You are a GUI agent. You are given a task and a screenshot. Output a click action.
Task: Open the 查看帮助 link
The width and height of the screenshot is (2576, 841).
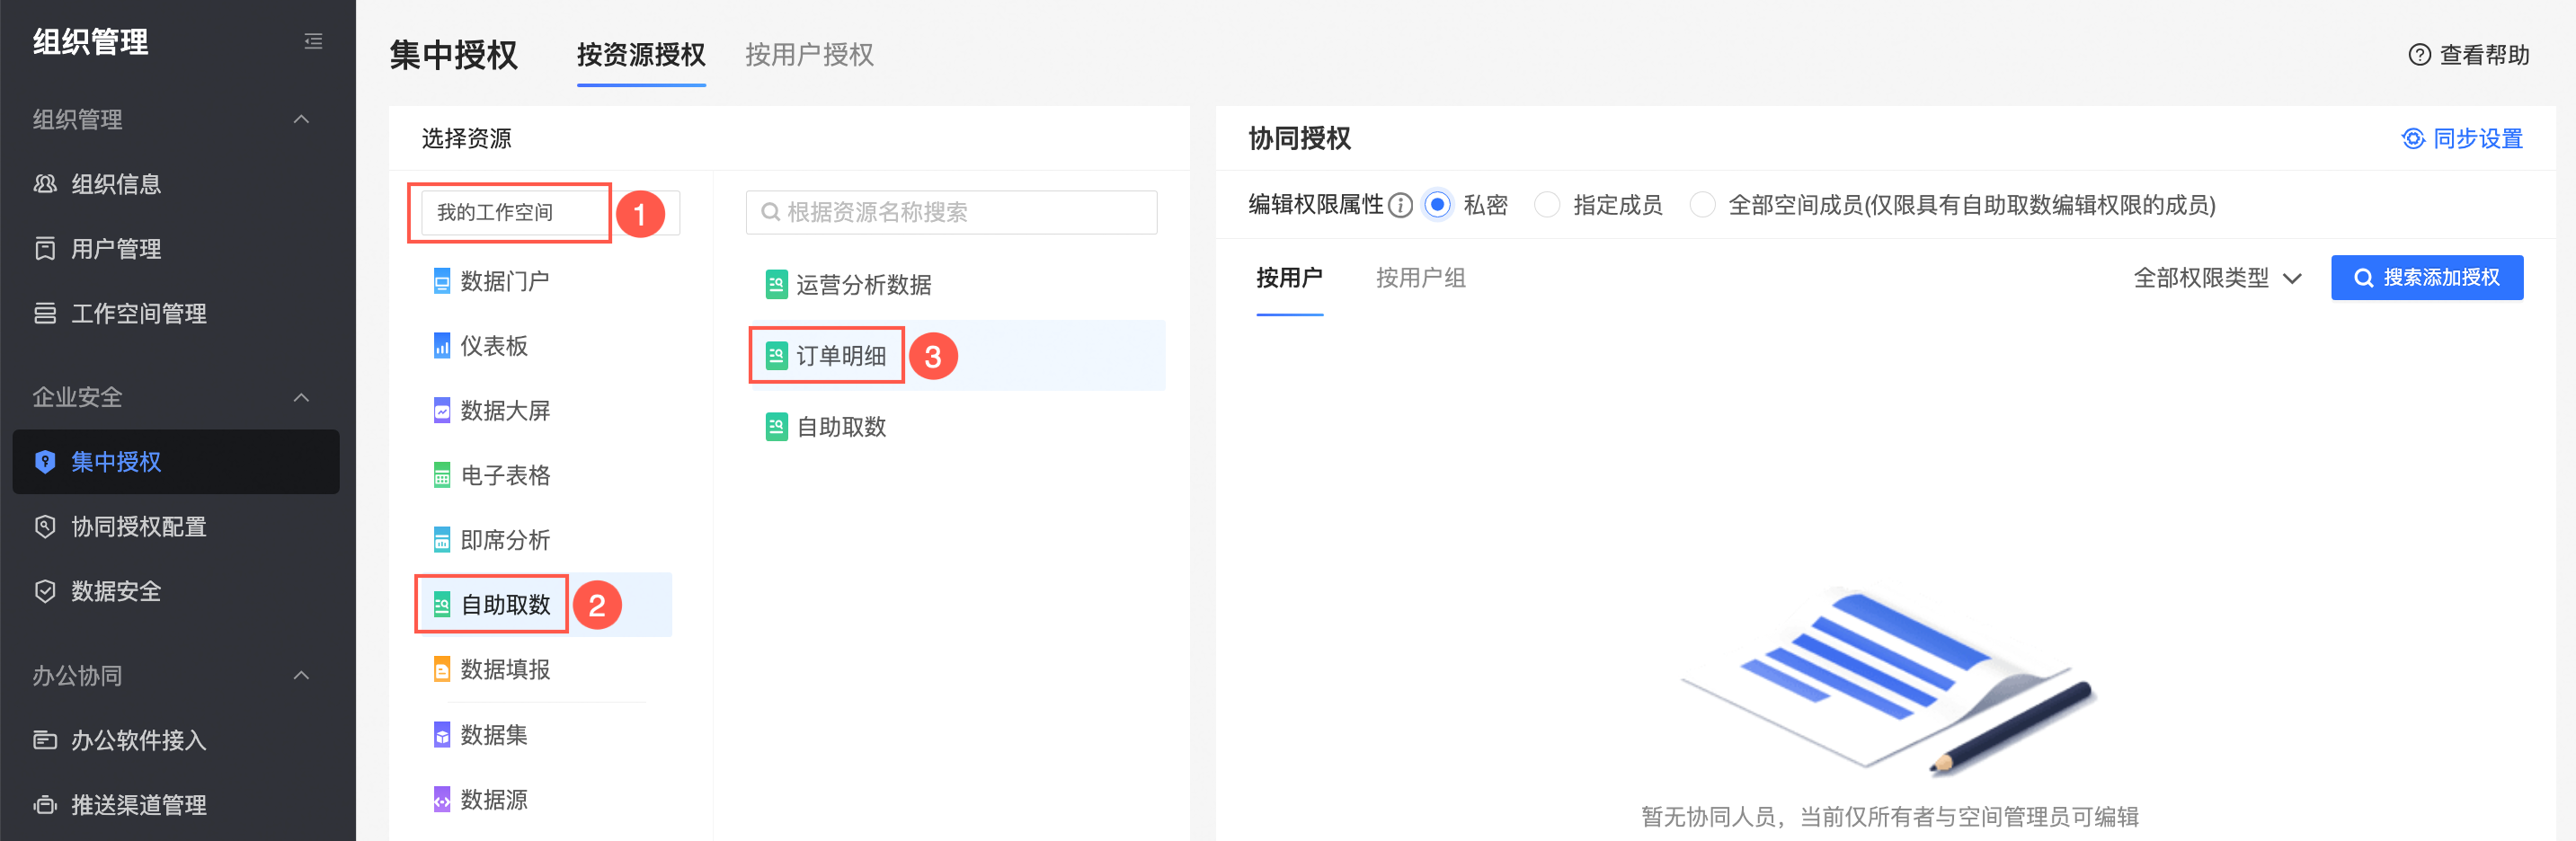[x=2468, y=55]
